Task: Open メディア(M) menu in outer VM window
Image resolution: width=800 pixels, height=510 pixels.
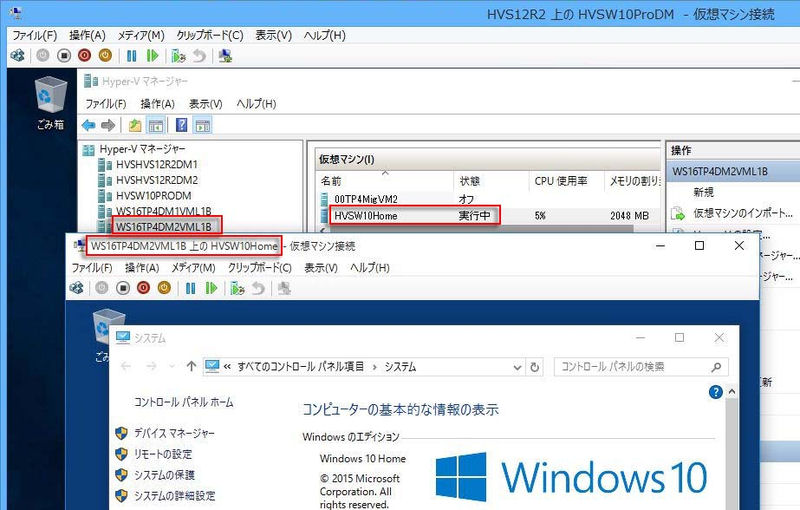Action: (x=141, y=35)
